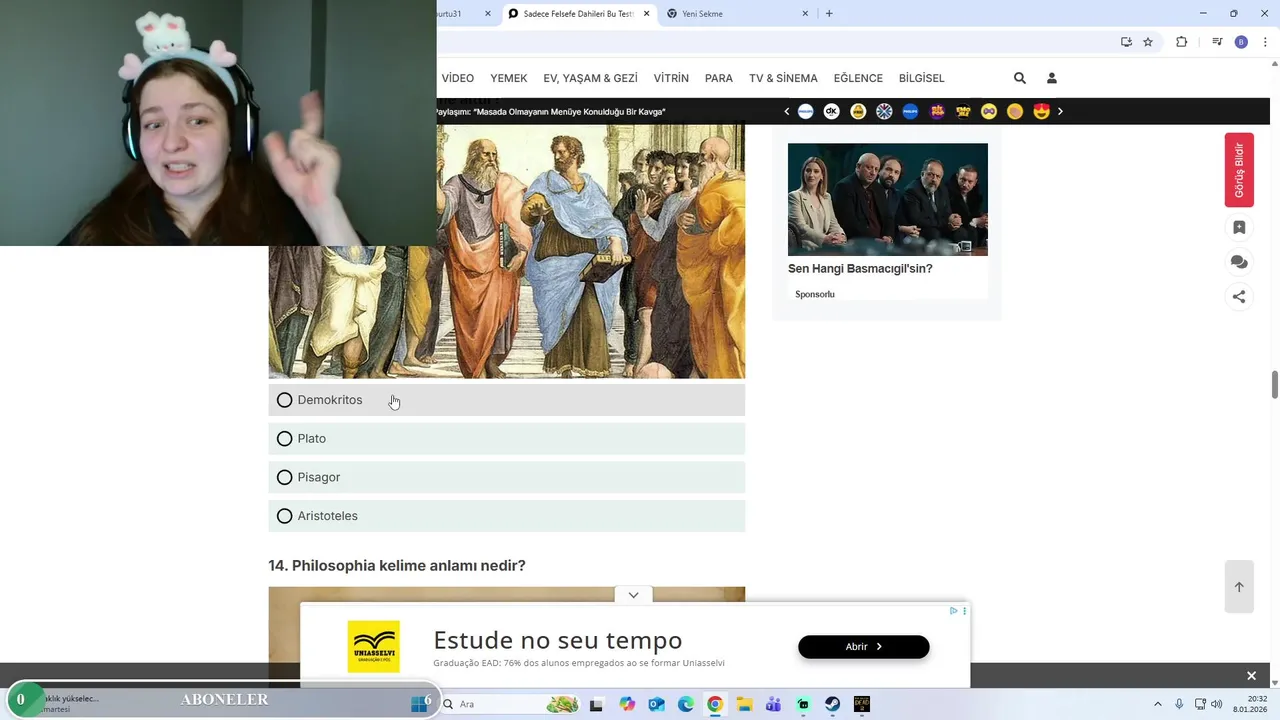This screenshot has height=720, width=1280.
Task: Open the EĞLENCE menu item
Action: [x=858, y=78]
